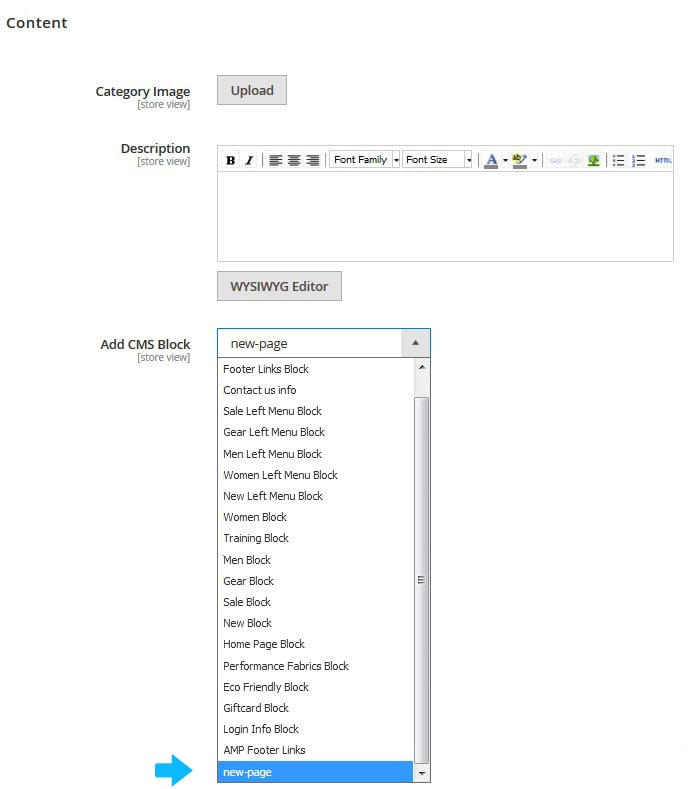
Task: Select AMP Footer Links option
Action: point(316,750)
